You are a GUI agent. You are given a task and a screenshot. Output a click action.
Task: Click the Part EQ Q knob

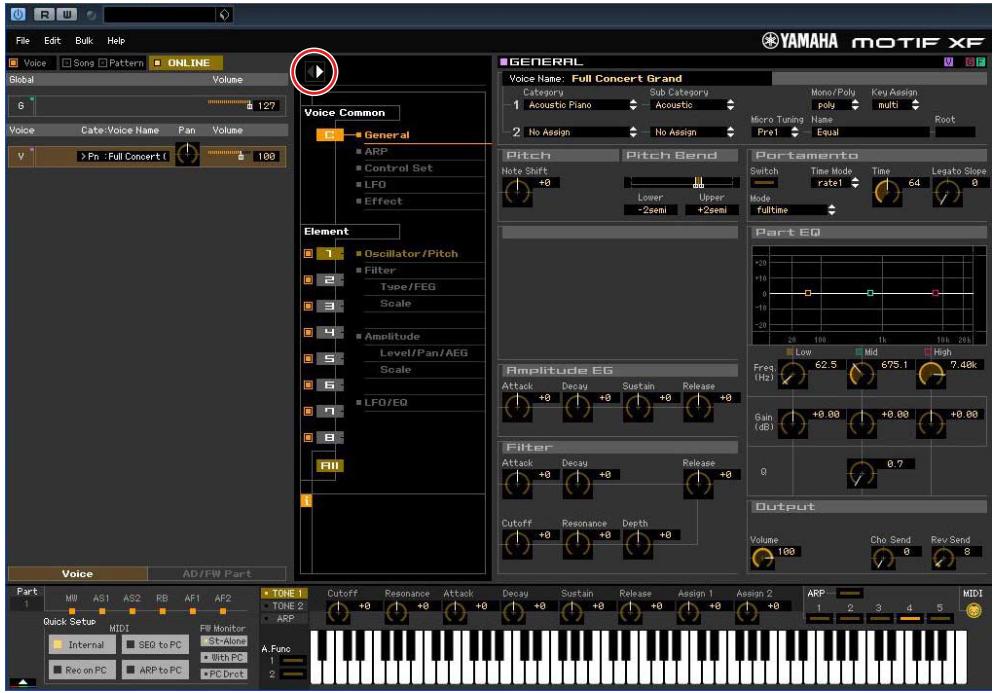click(861, 473)
